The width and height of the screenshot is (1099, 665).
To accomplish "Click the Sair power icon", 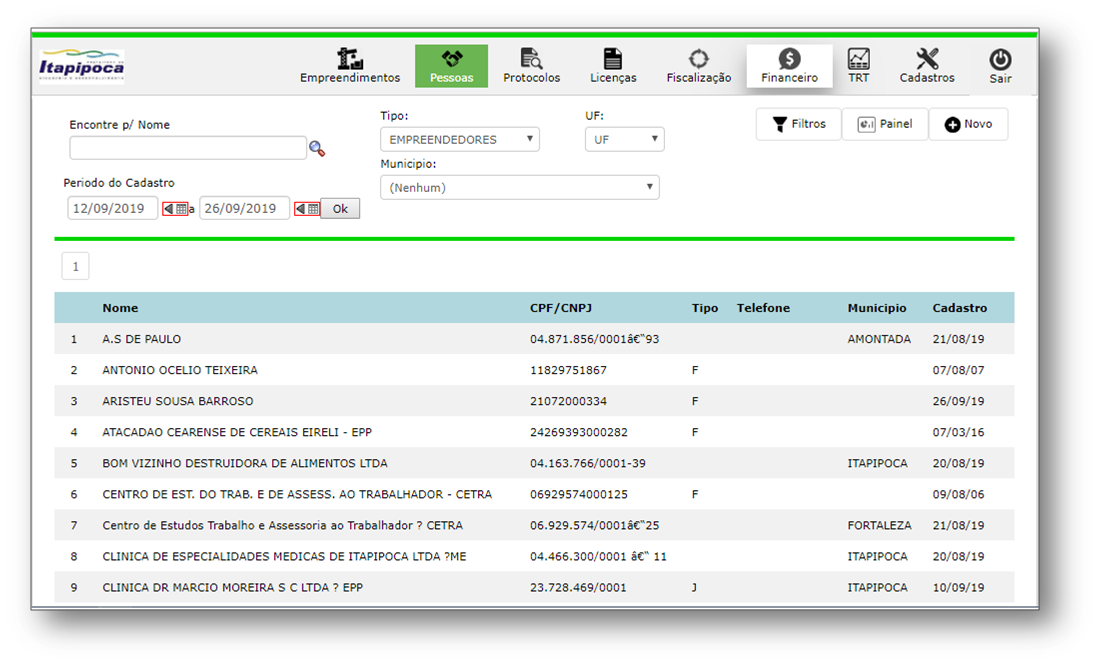I will (1000, 60).
